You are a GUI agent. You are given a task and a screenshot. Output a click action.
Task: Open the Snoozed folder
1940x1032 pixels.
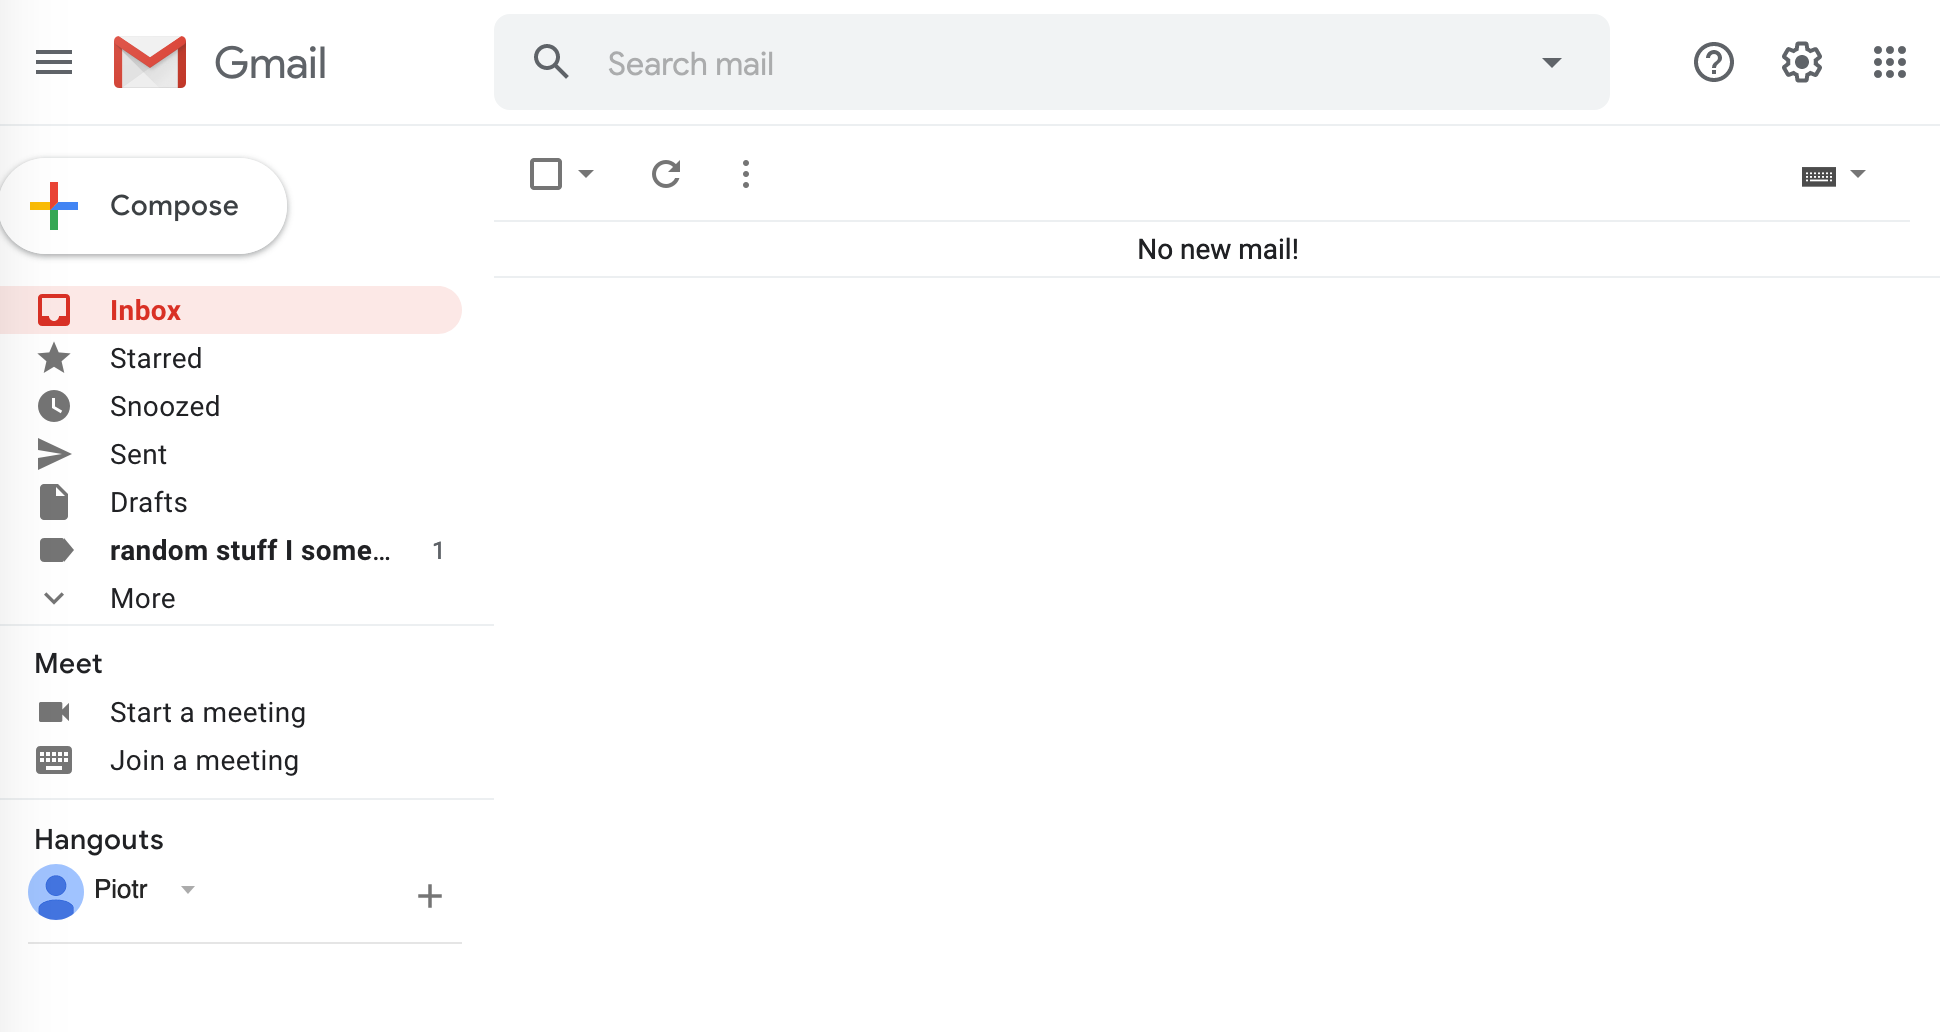point(165,406)
